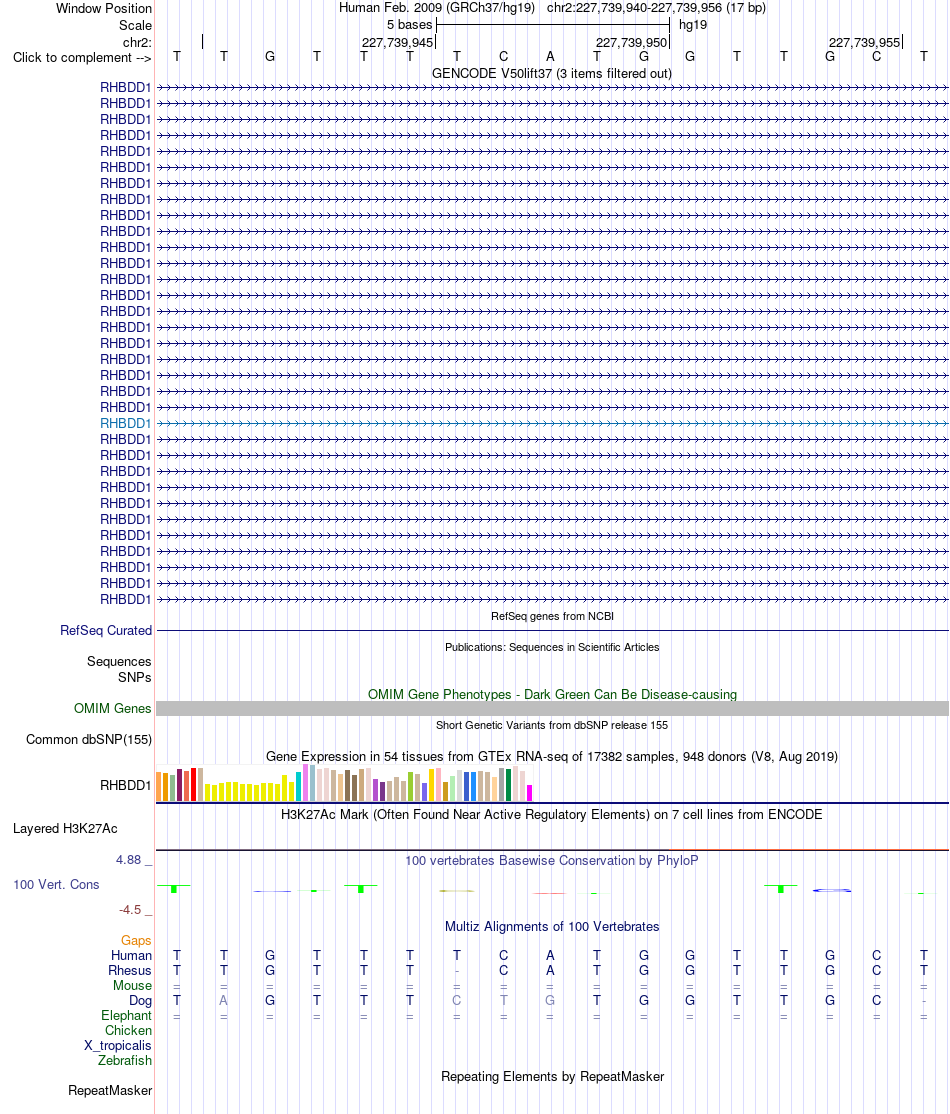Click the 227,739,955 ruler coordinate
950x1114 pixels.
click(864, 43)
